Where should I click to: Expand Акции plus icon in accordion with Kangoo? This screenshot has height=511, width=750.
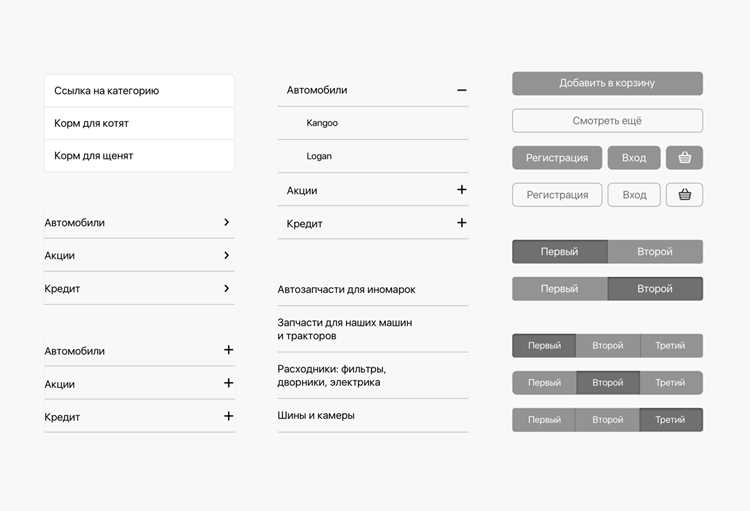click(x=462, y=189)
